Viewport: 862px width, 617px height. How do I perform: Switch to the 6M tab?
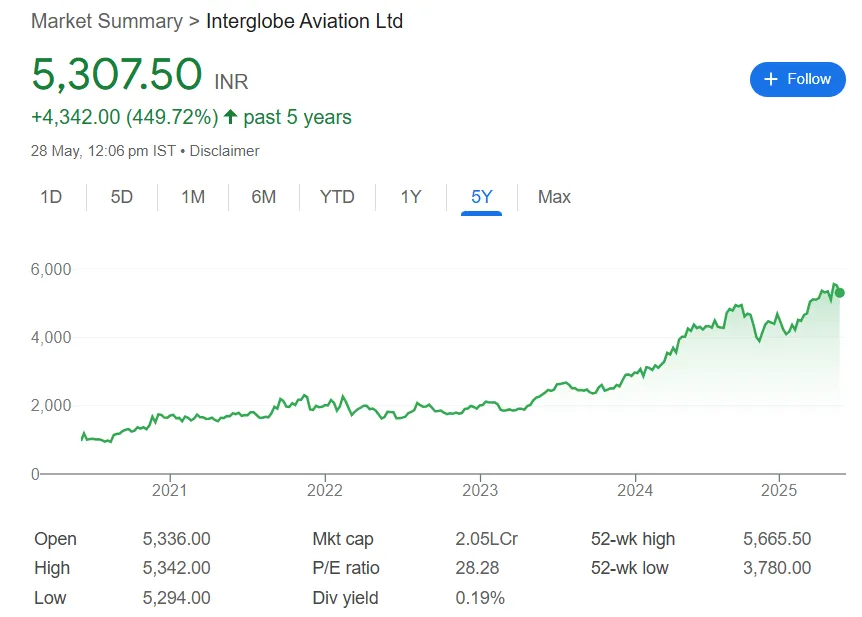[x=264, y=197]
